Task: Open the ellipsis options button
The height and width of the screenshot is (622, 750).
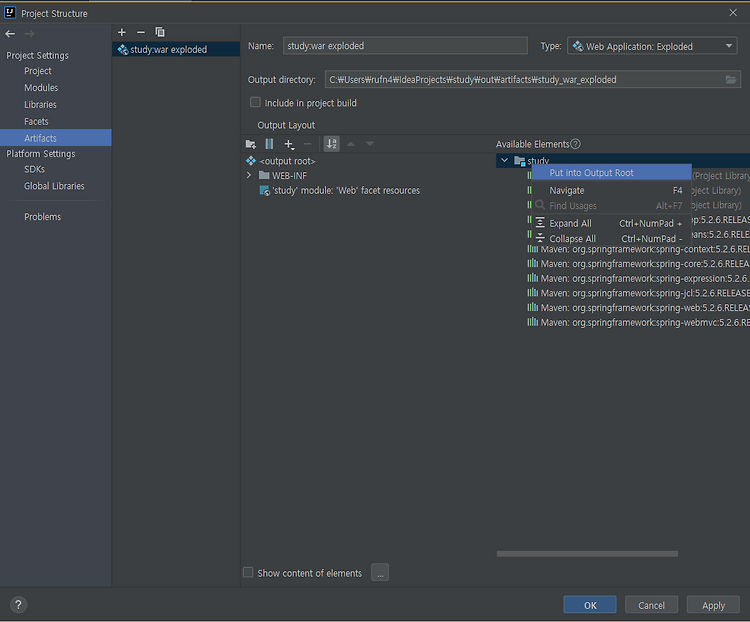Action: click(x=380, y=572)
